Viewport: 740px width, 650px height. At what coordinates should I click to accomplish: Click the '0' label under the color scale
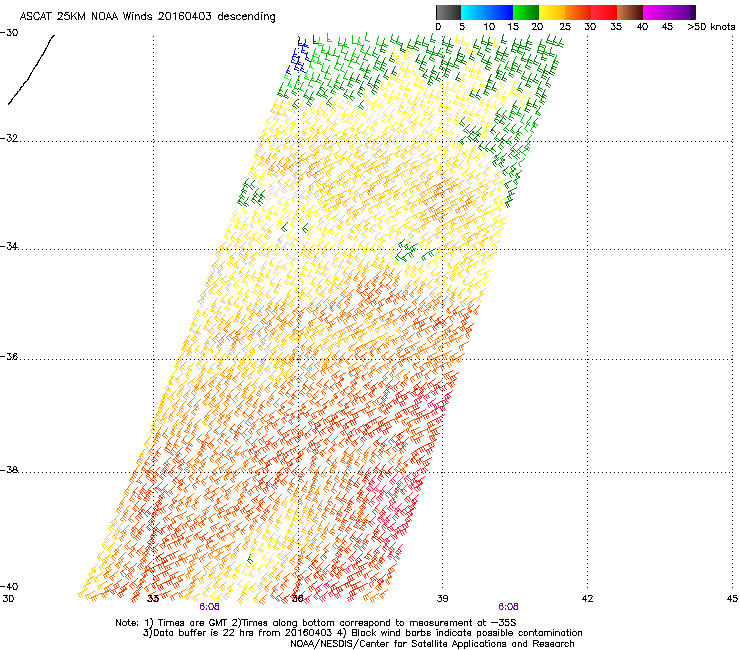click(438, 27)
